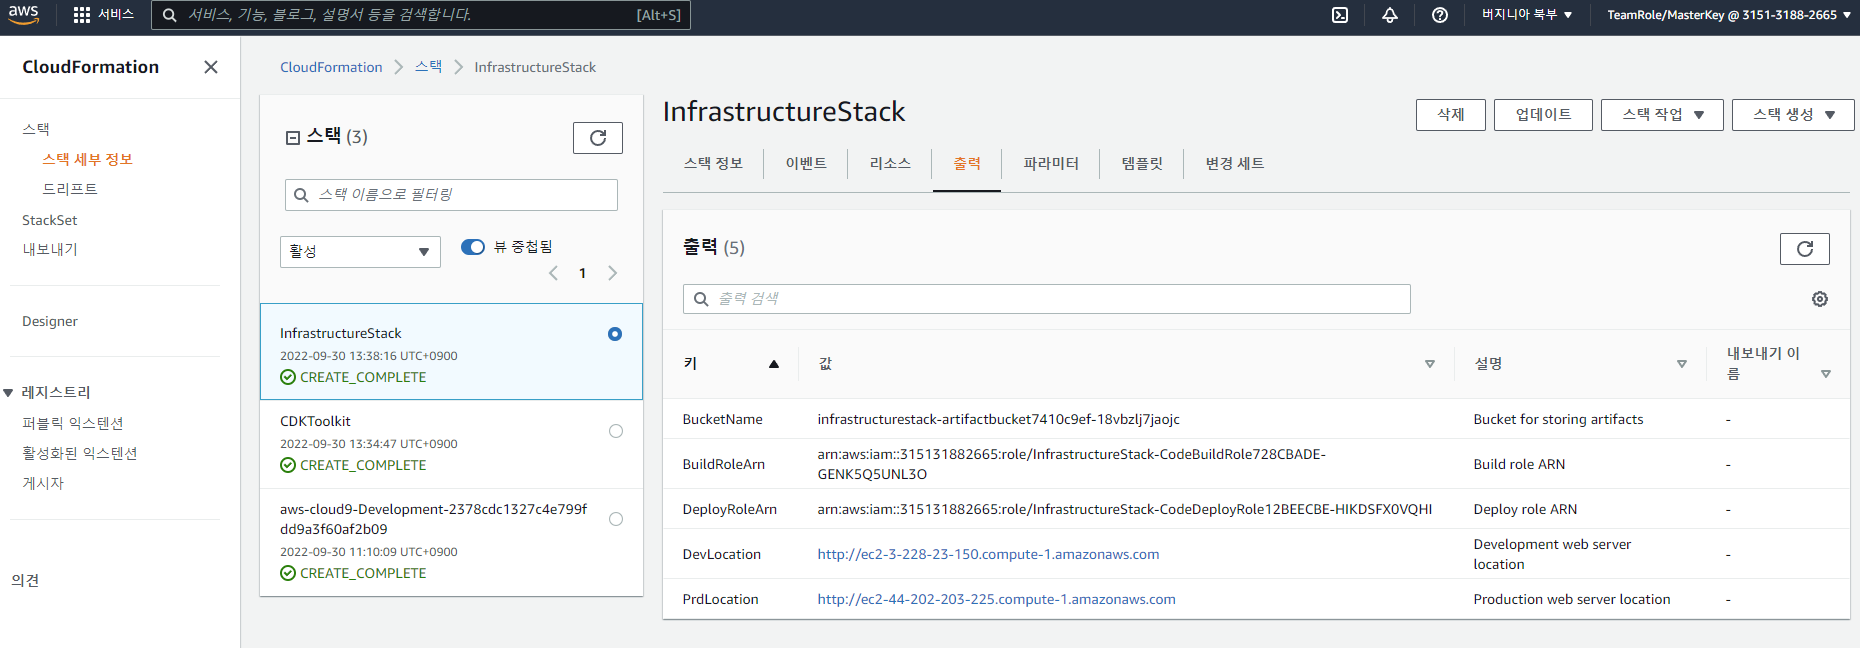The image size is (1860, 648).
Task: Open the PrdLocation URL link
Action: (x=996, y=599)
